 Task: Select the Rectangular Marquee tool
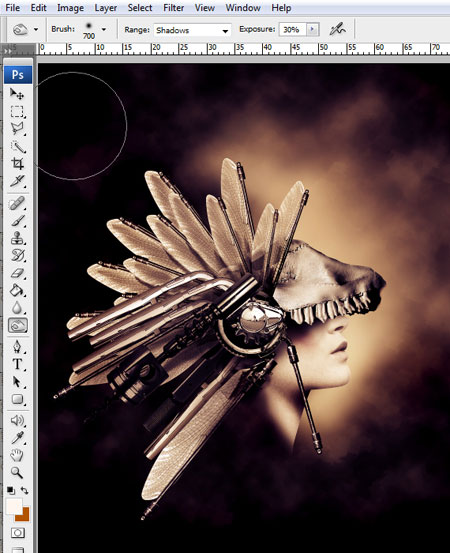pyautogui.click(x=17, y=111)
